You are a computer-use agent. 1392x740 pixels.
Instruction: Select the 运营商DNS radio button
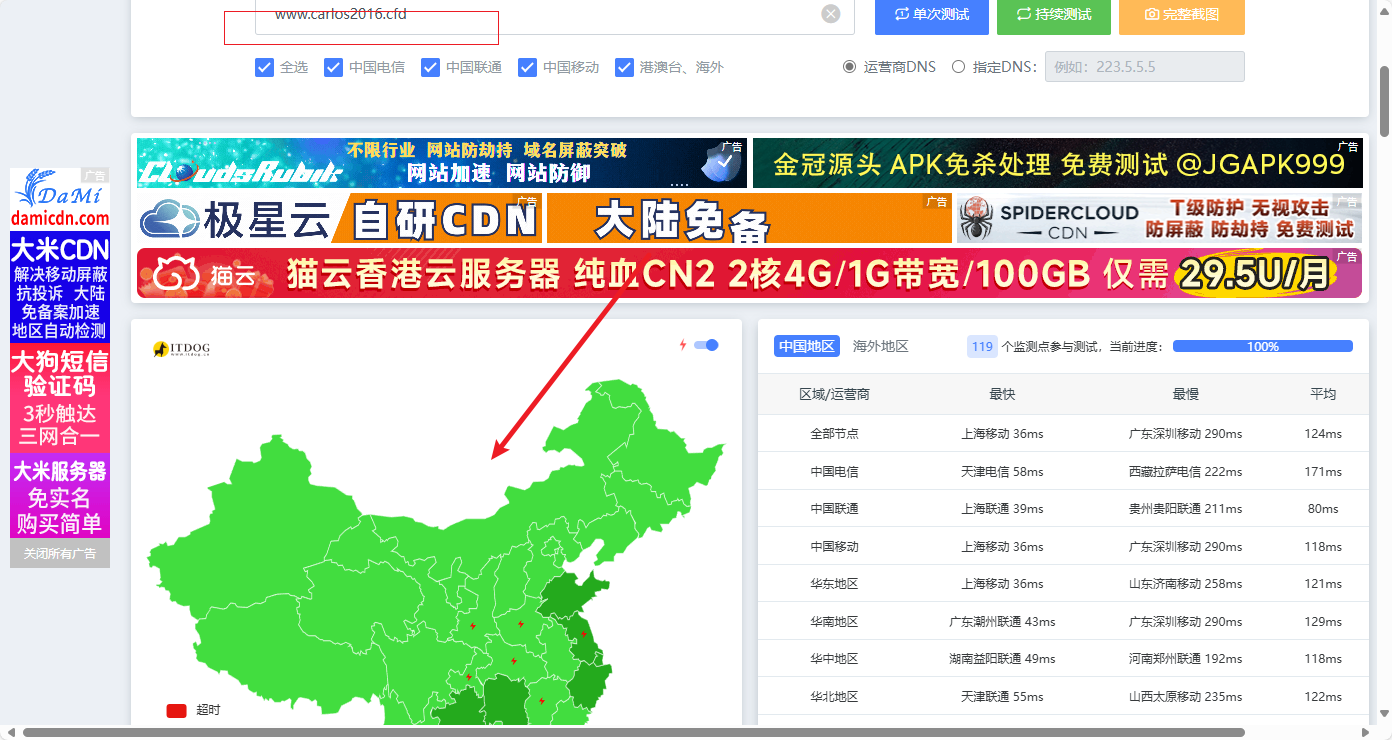pyautogui.click(x=849, y=67)
